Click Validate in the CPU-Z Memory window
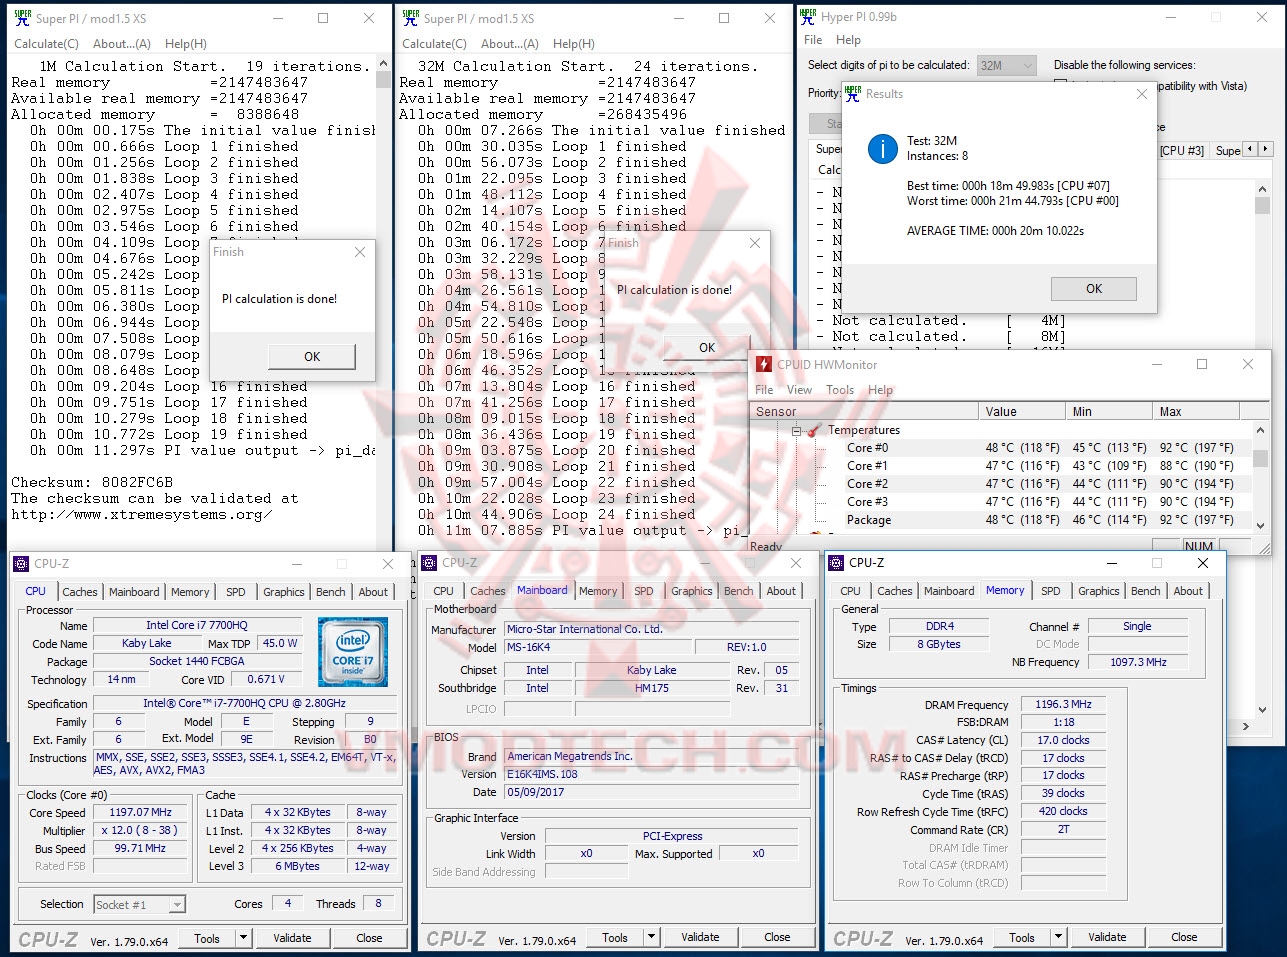Screen dimensions: 1287x957 tap(1107, 937)
